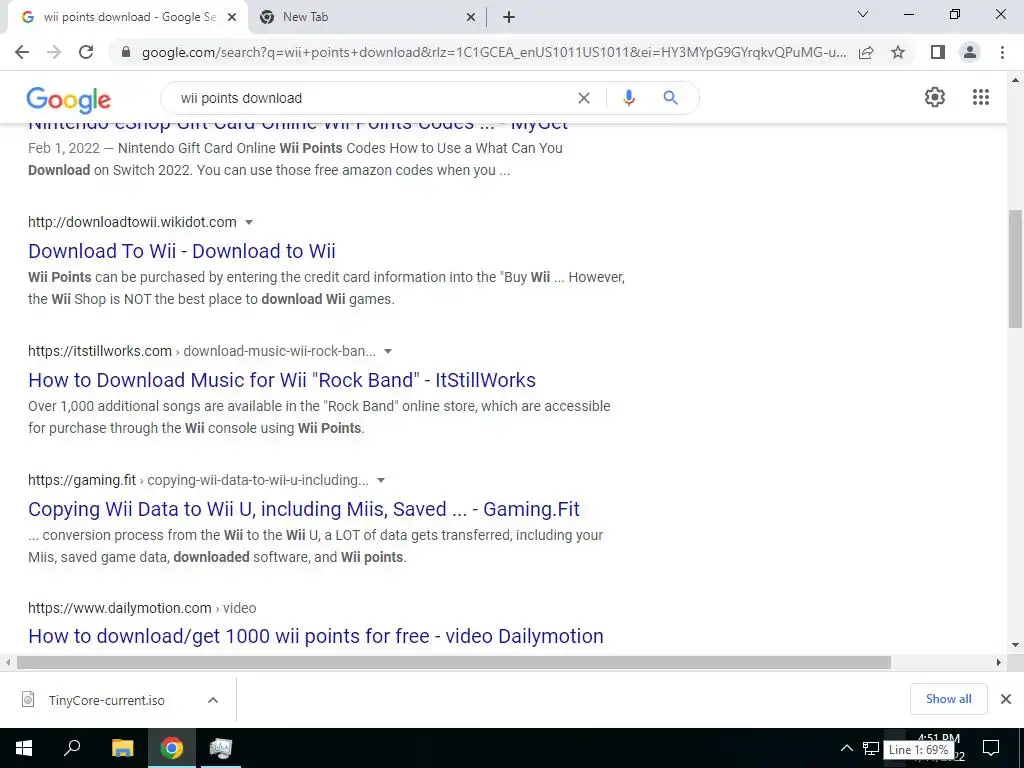Close the wii points download tab
Screen dimensions: 1024x768
(232, 17)
